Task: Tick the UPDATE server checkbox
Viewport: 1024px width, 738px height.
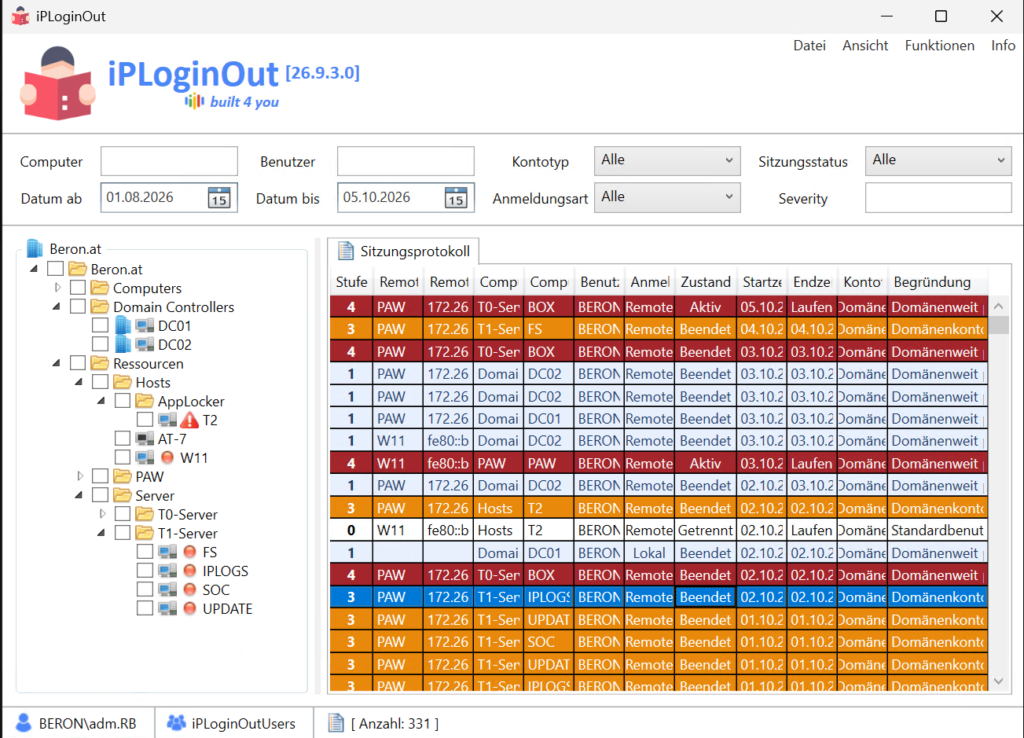Action: coord(144,608)
